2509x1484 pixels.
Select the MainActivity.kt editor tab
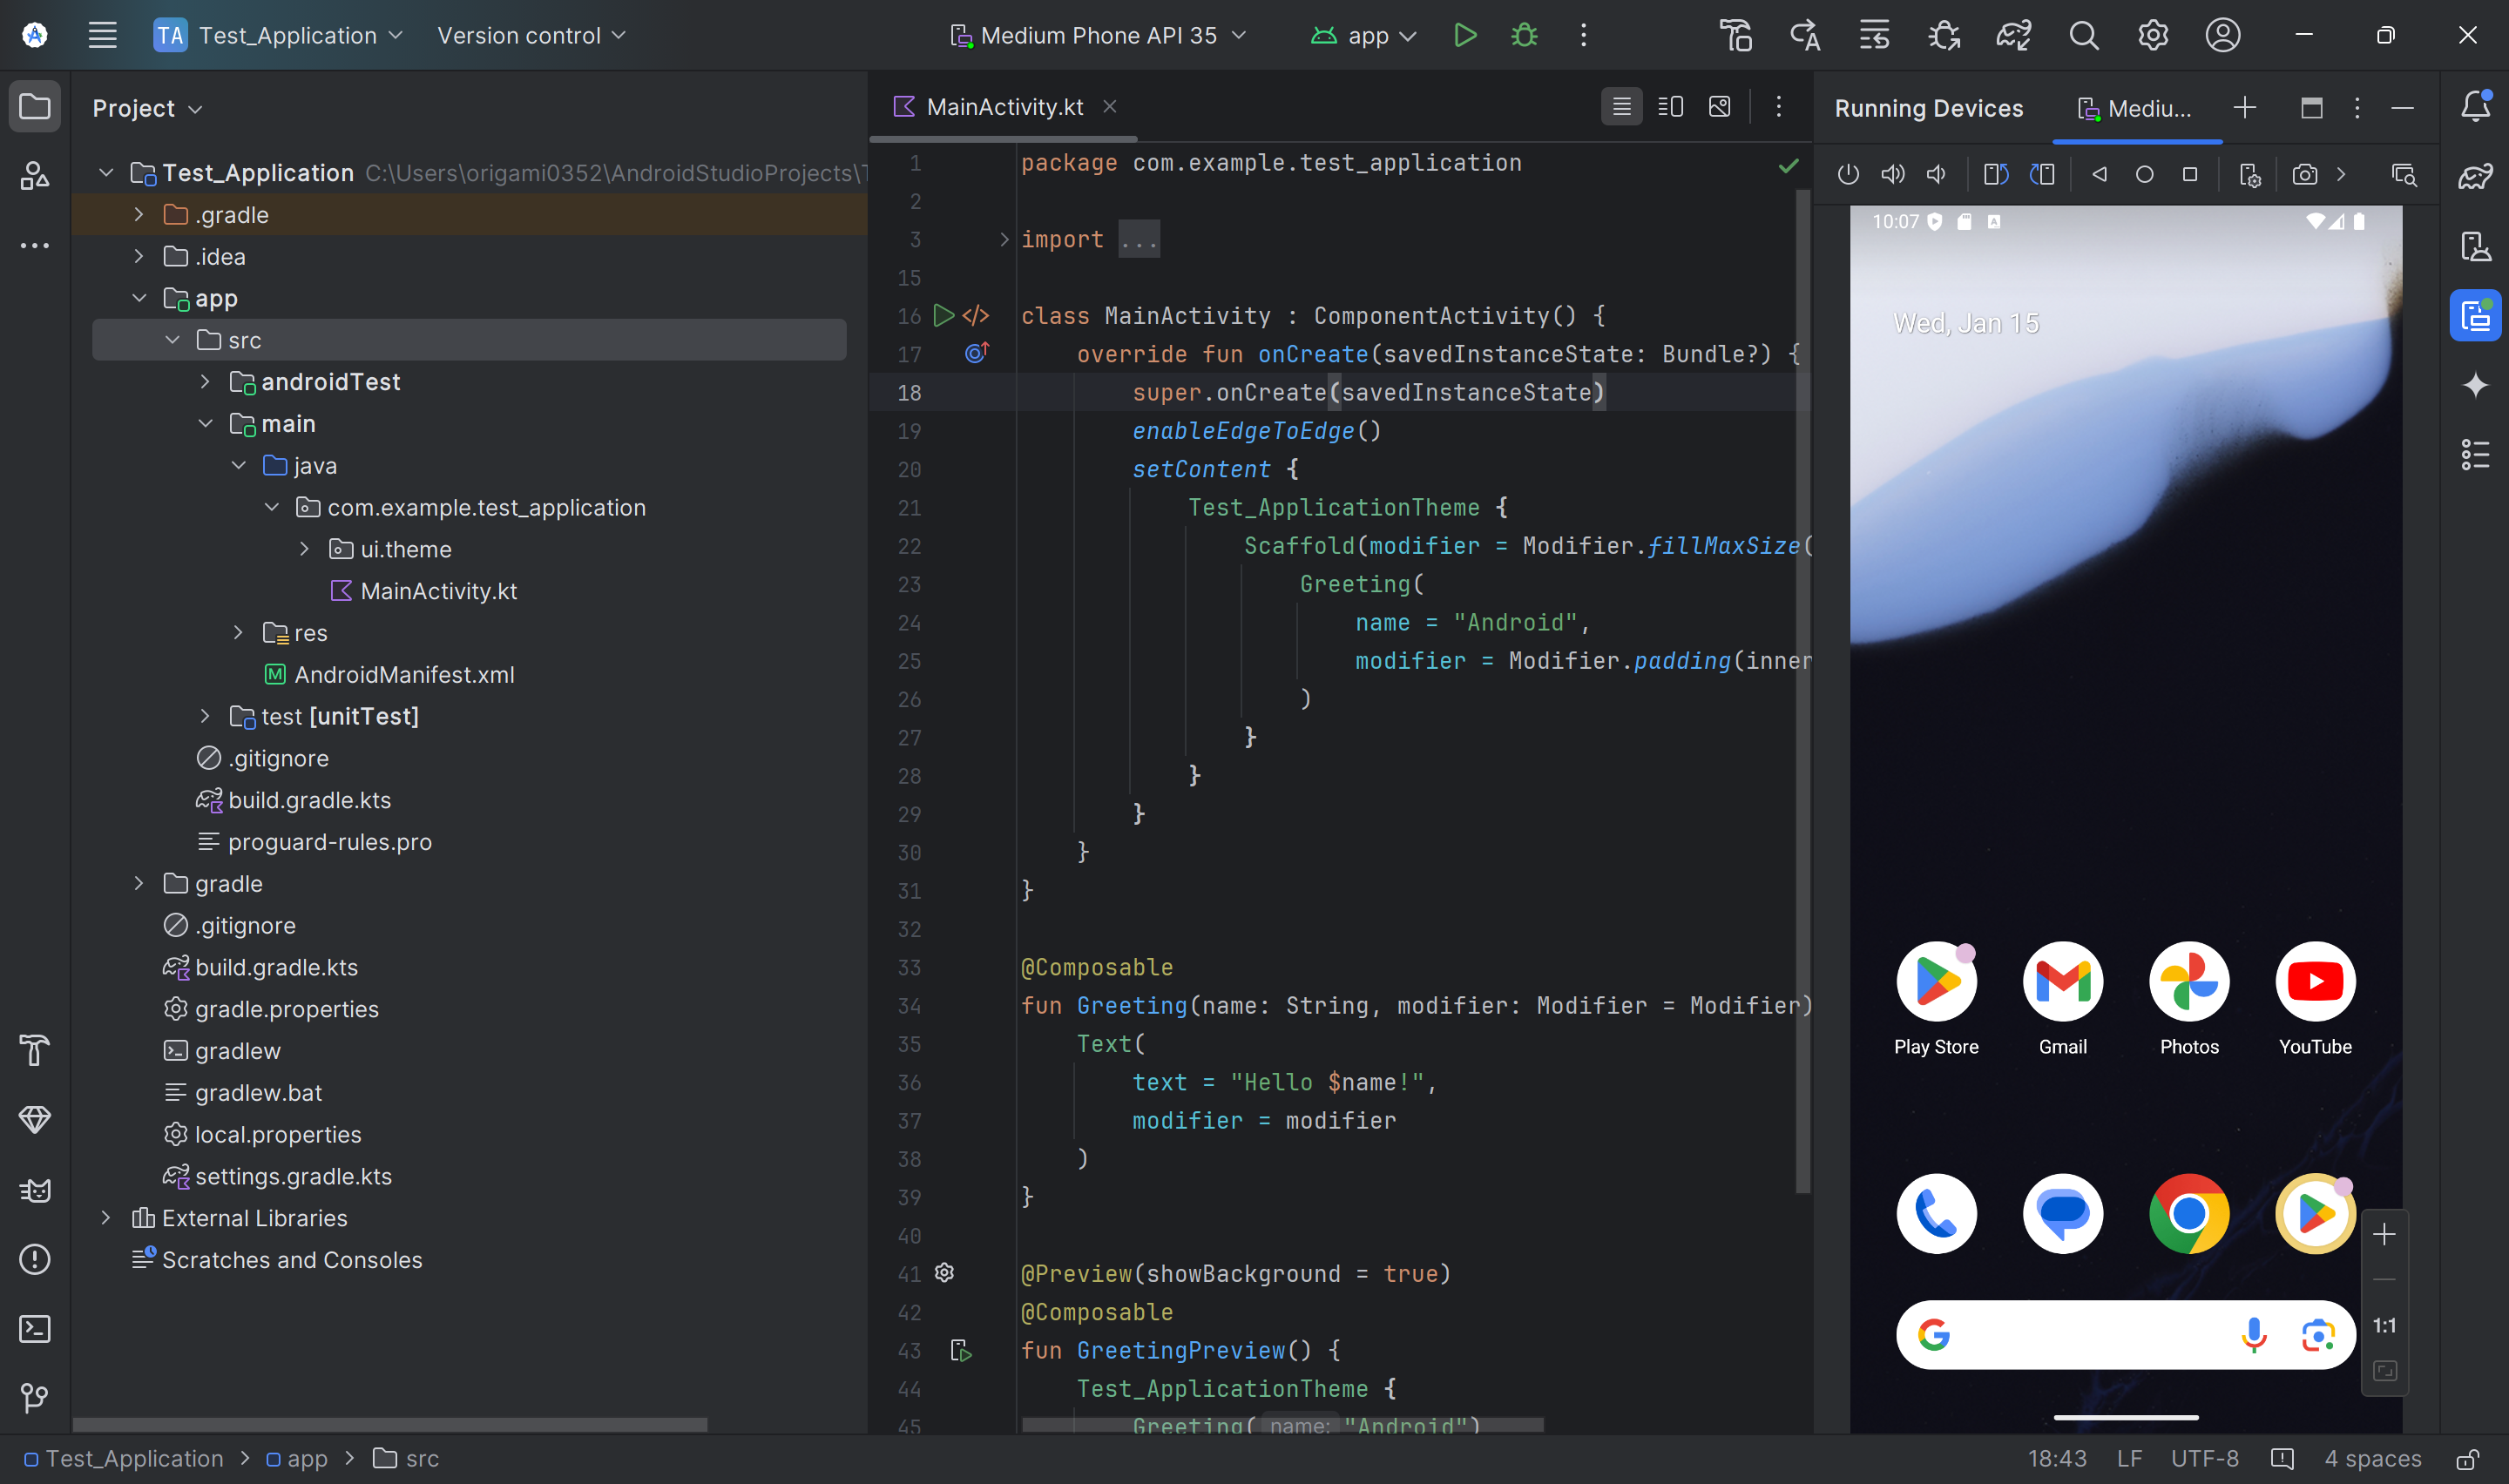1004,107
